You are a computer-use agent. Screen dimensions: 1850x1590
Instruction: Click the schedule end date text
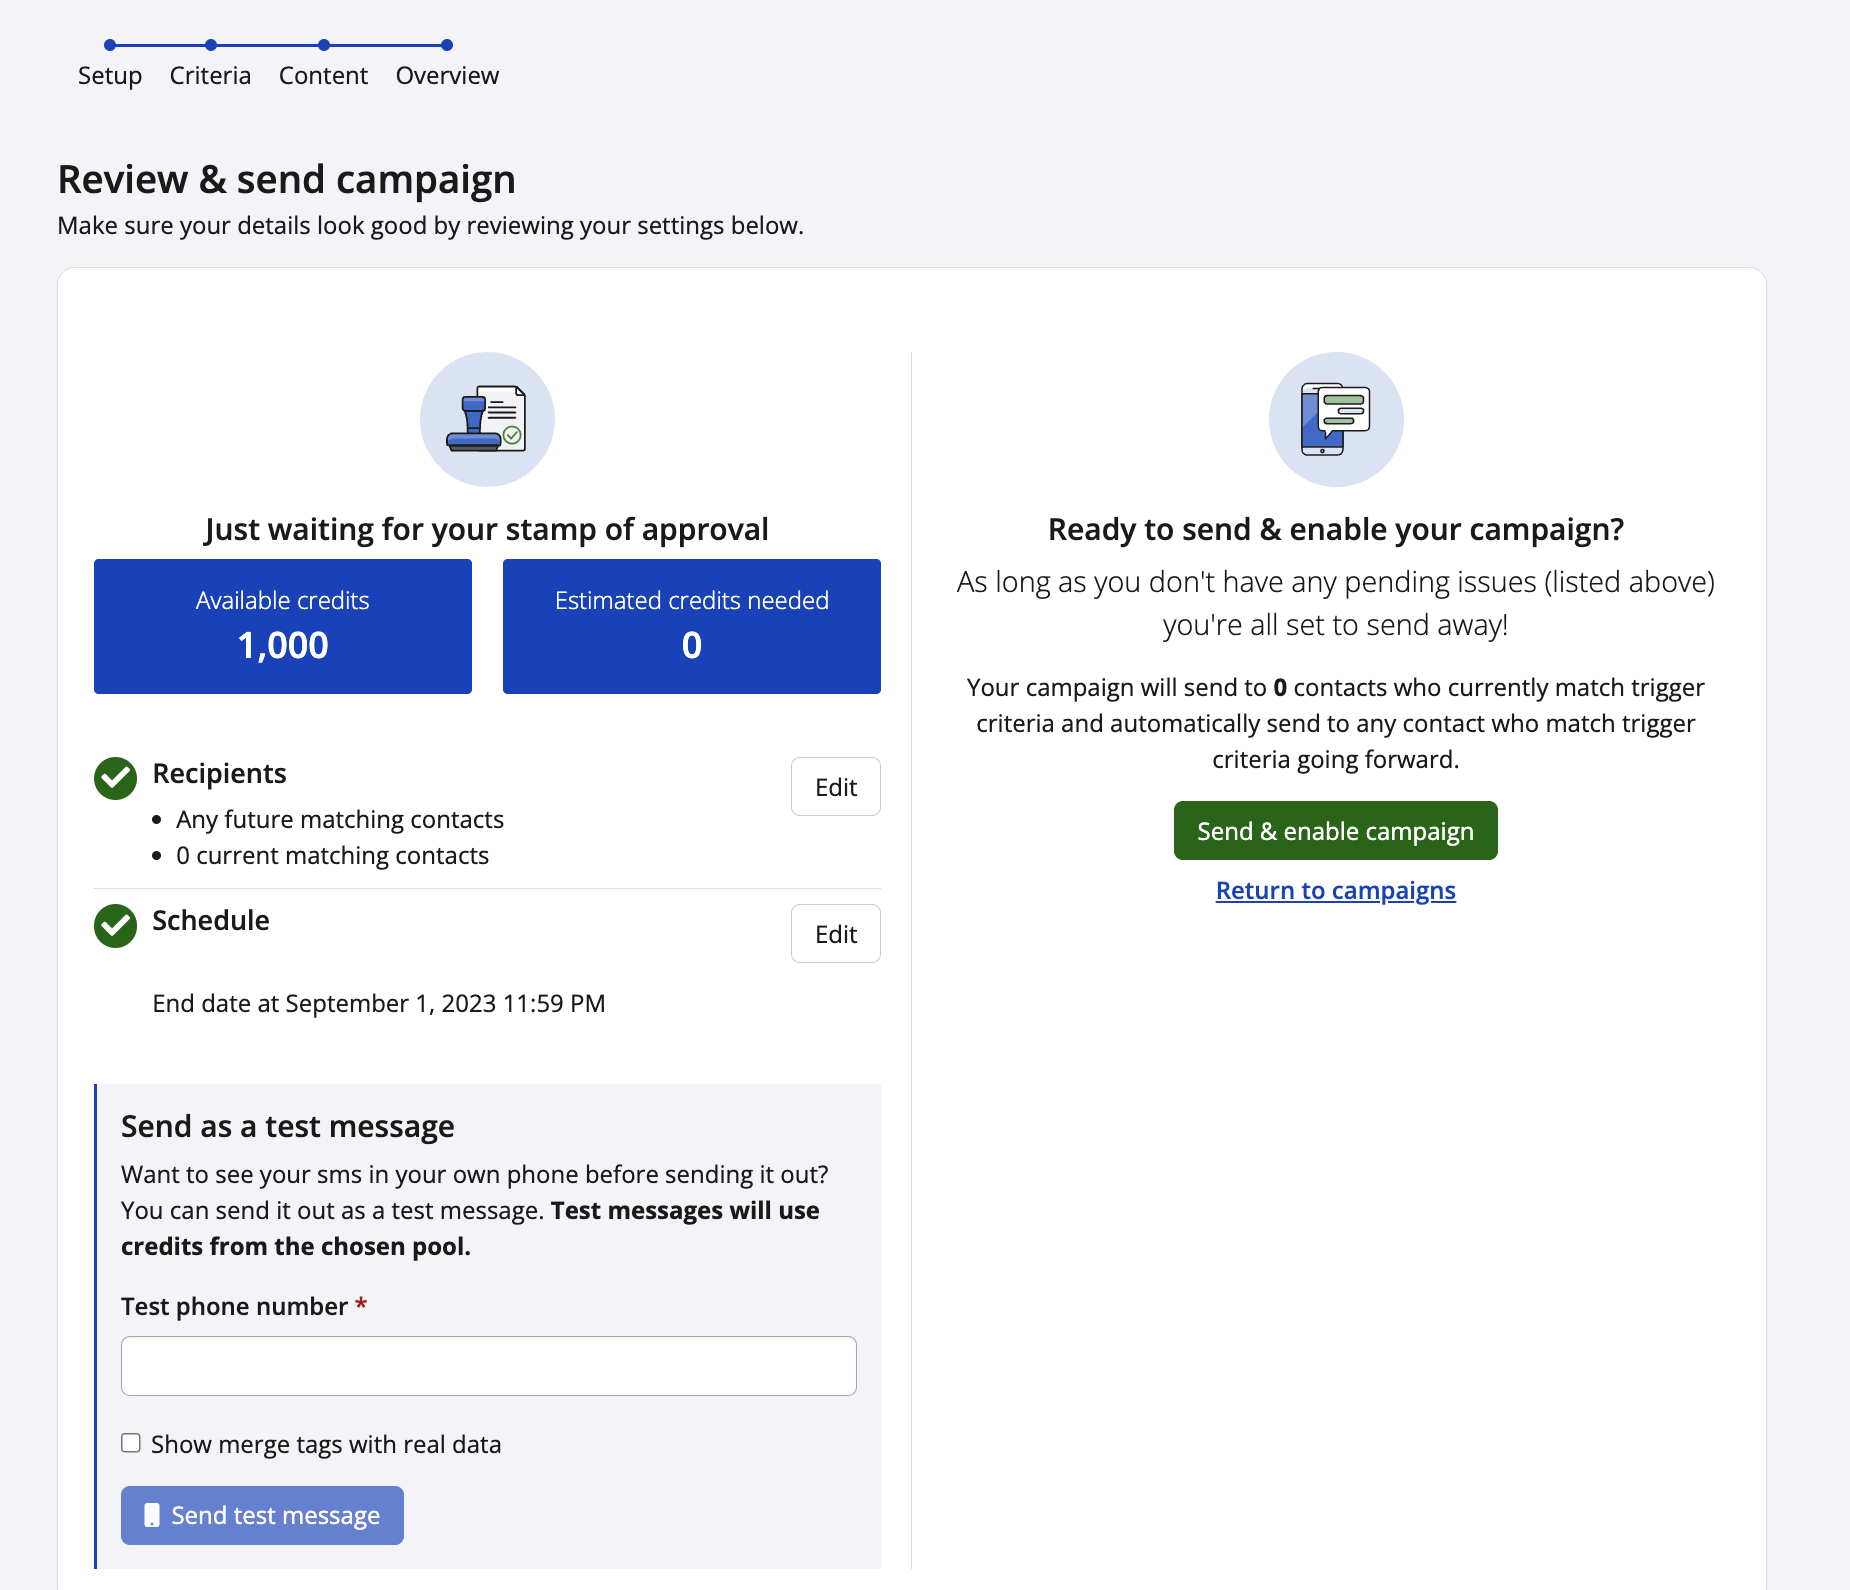[379, 1003]
